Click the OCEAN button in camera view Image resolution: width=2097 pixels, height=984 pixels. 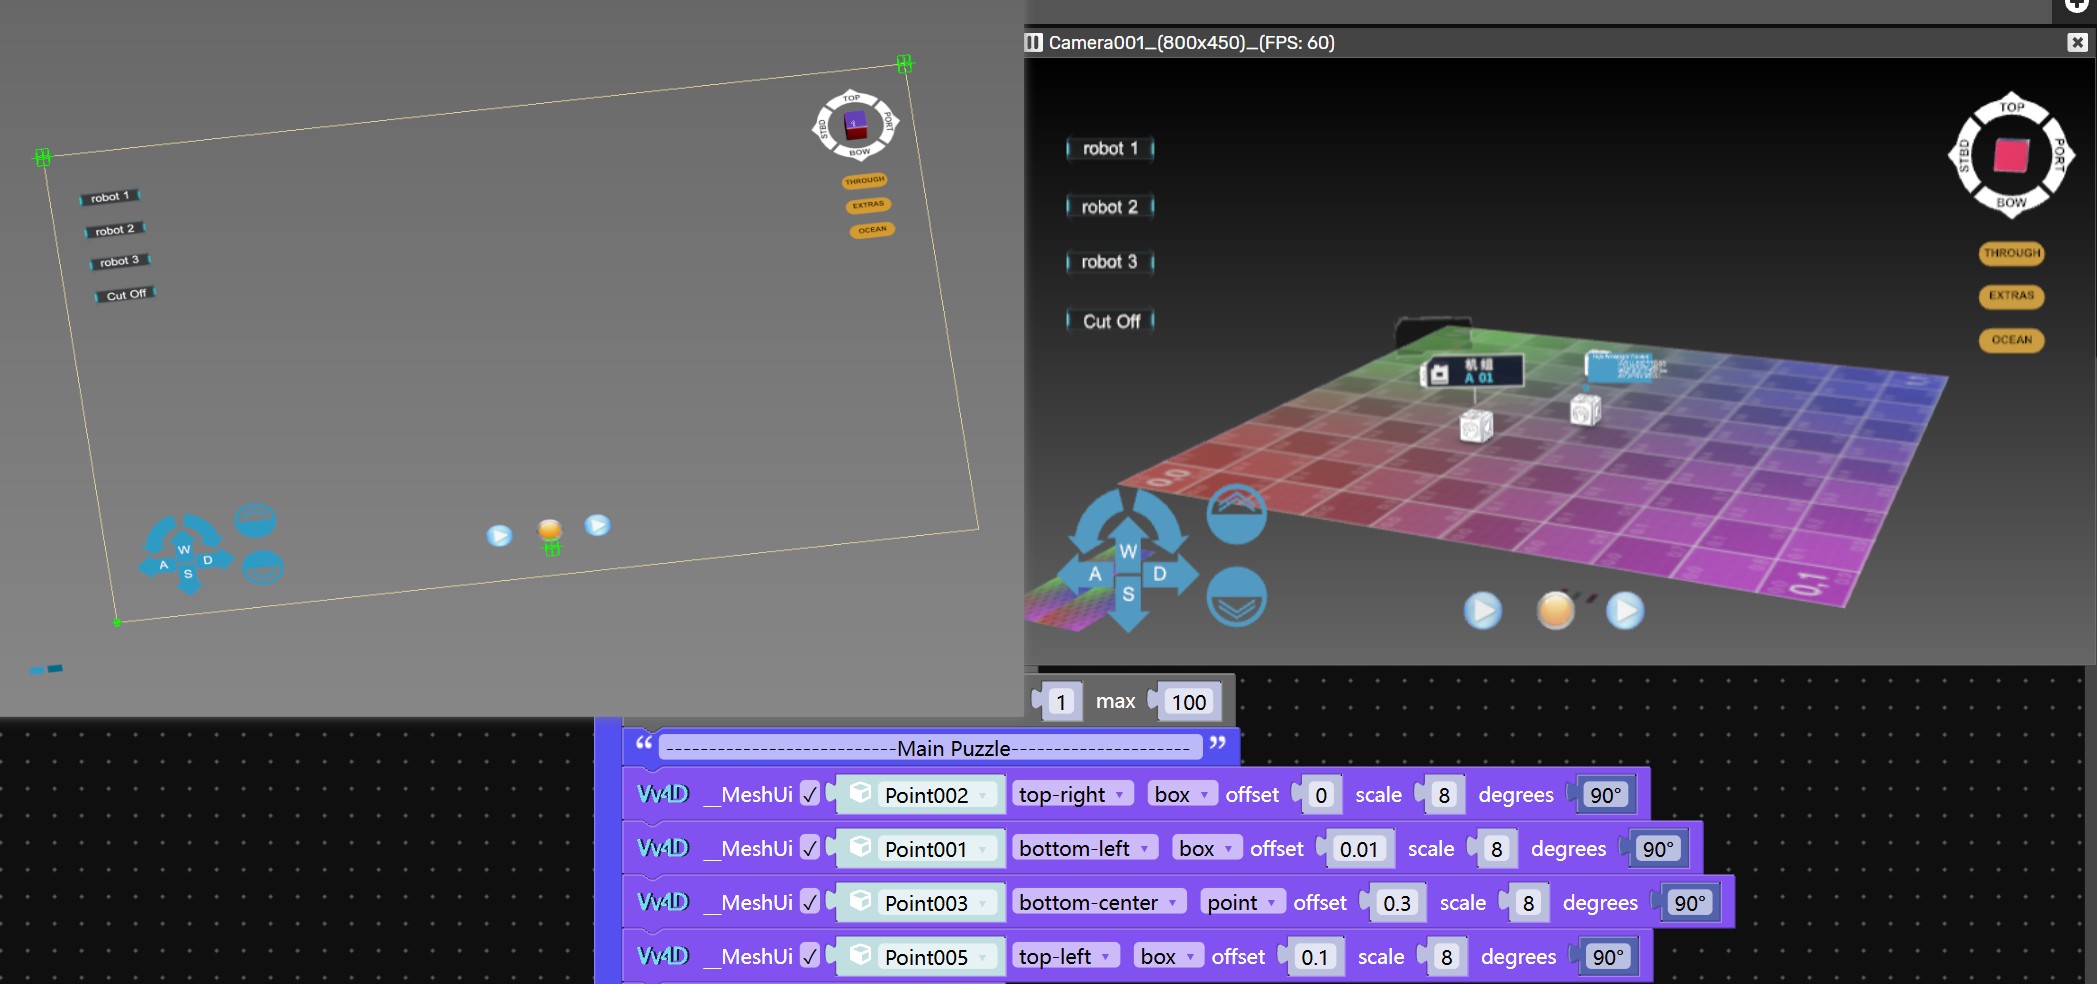[x=2011, y=340]
